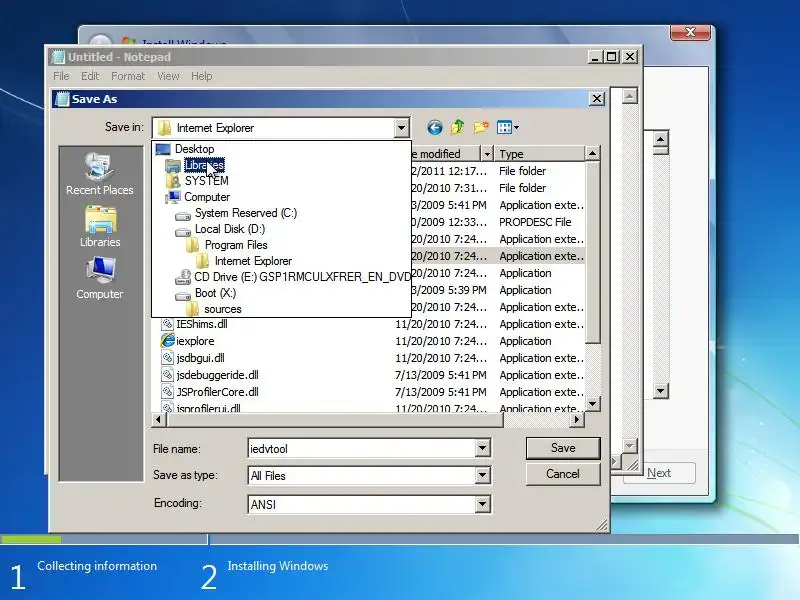The width and height of the screenshot is (800, 600).
Task: Choose System Reserved (C:) drive
Action: point(245,213)
